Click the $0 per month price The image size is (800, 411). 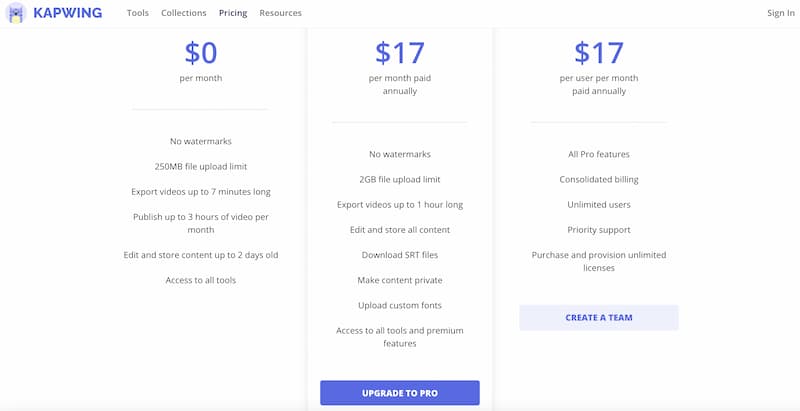coord(200,52)
